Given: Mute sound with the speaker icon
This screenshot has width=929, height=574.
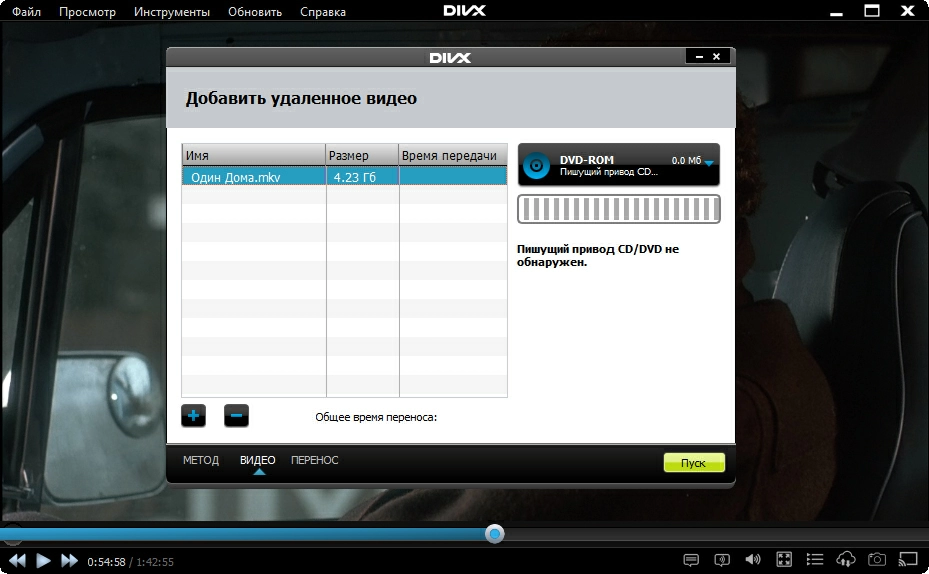Looking at the screenshot, I should pos(752,560).
